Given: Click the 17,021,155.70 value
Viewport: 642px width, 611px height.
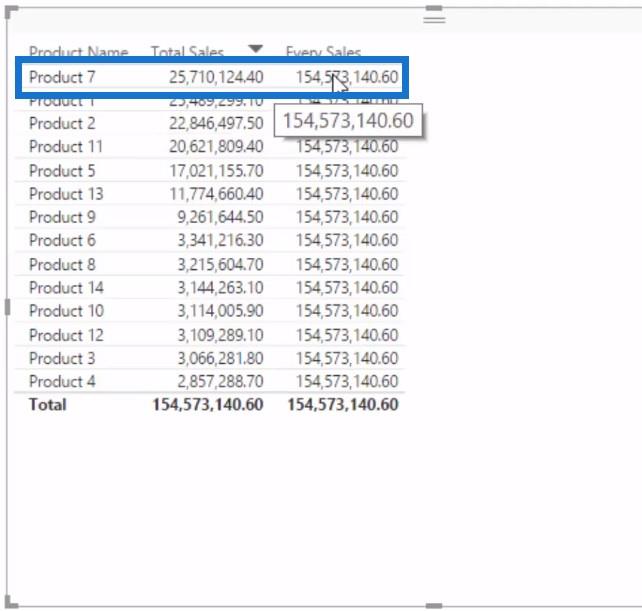Looking at the screenshot, I should point(216,170).
